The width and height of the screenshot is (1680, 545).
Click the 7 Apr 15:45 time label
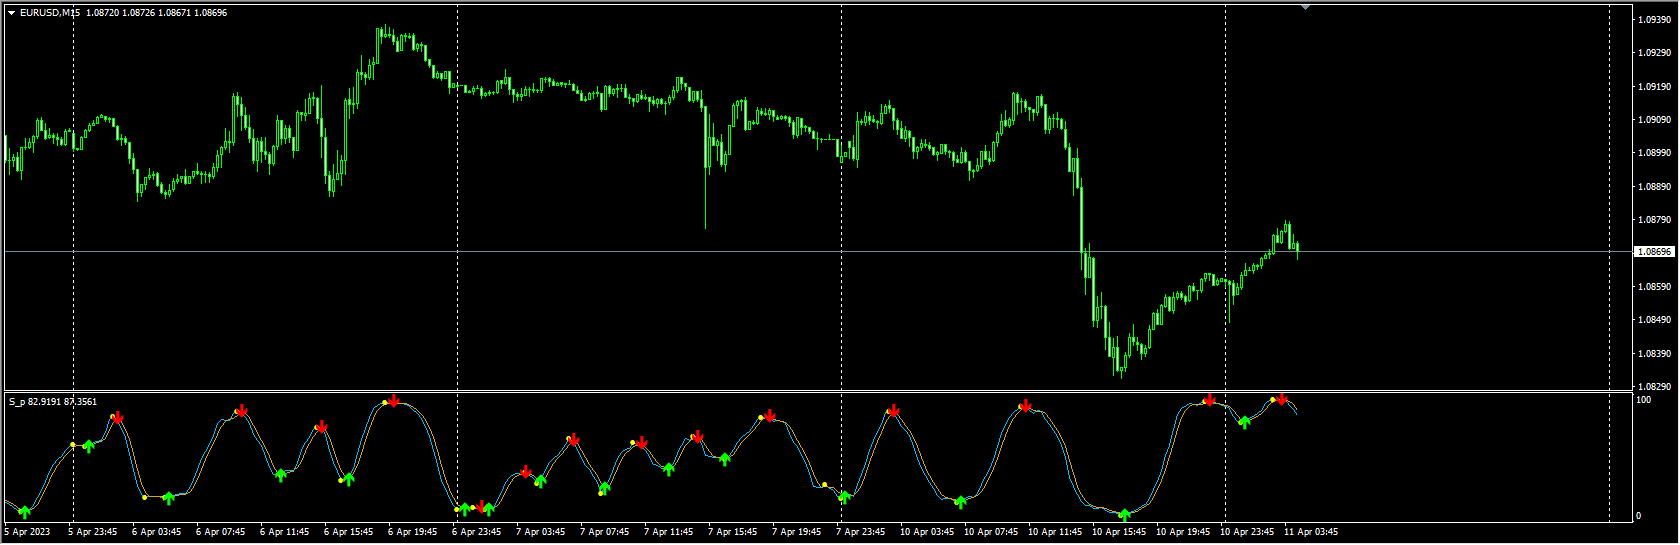[x=732, y=532]
